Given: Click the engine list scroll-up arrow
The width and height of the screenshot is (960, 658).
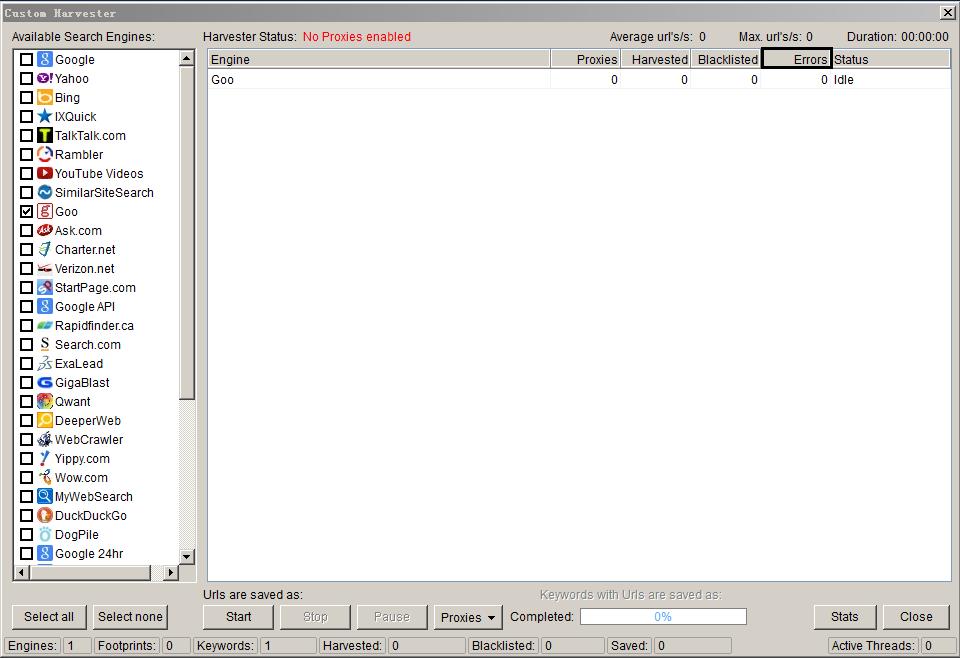Looking at the screenshot, I should pos(187,58).
